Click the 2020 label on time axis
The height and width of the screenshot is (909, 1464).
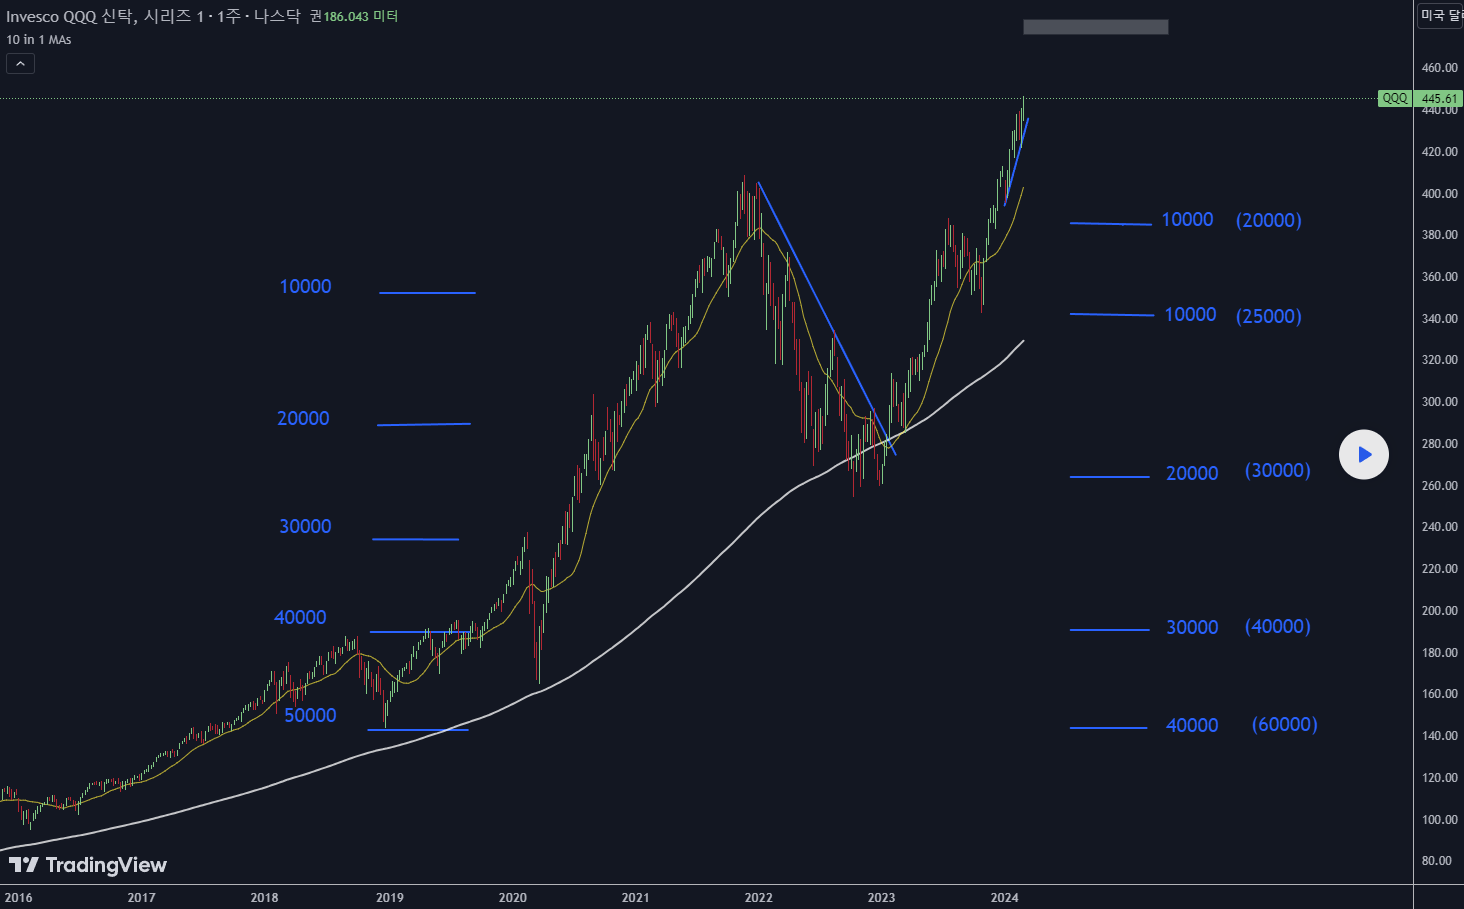point(512,897)
